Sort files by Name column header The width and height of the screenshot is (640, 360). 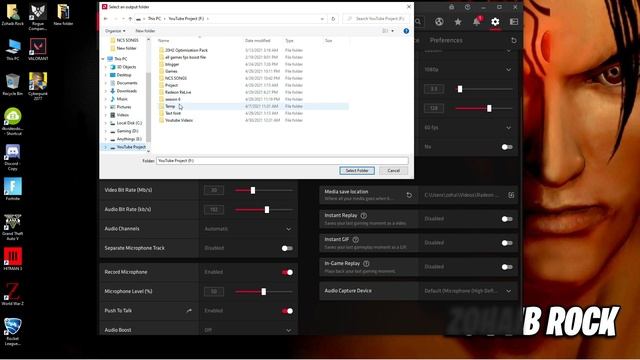coord(163,41)
